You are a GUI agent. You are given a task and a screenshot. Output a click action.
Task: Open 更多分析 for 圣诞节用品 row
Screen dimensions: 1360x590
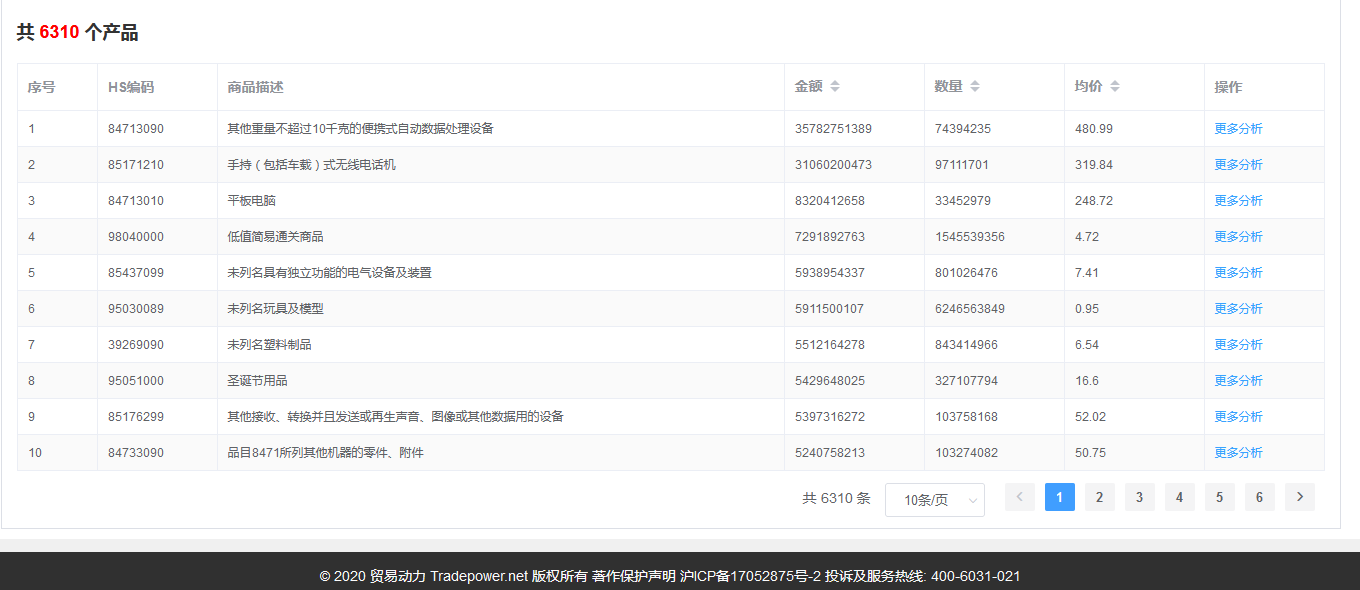tap(1238, 381)
